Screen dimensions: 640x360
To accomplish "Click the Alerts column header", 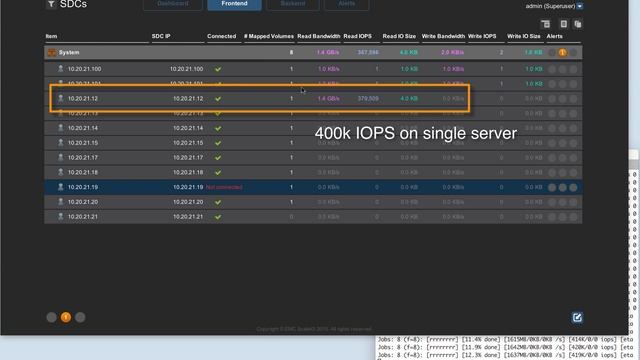I will point(554,36).
